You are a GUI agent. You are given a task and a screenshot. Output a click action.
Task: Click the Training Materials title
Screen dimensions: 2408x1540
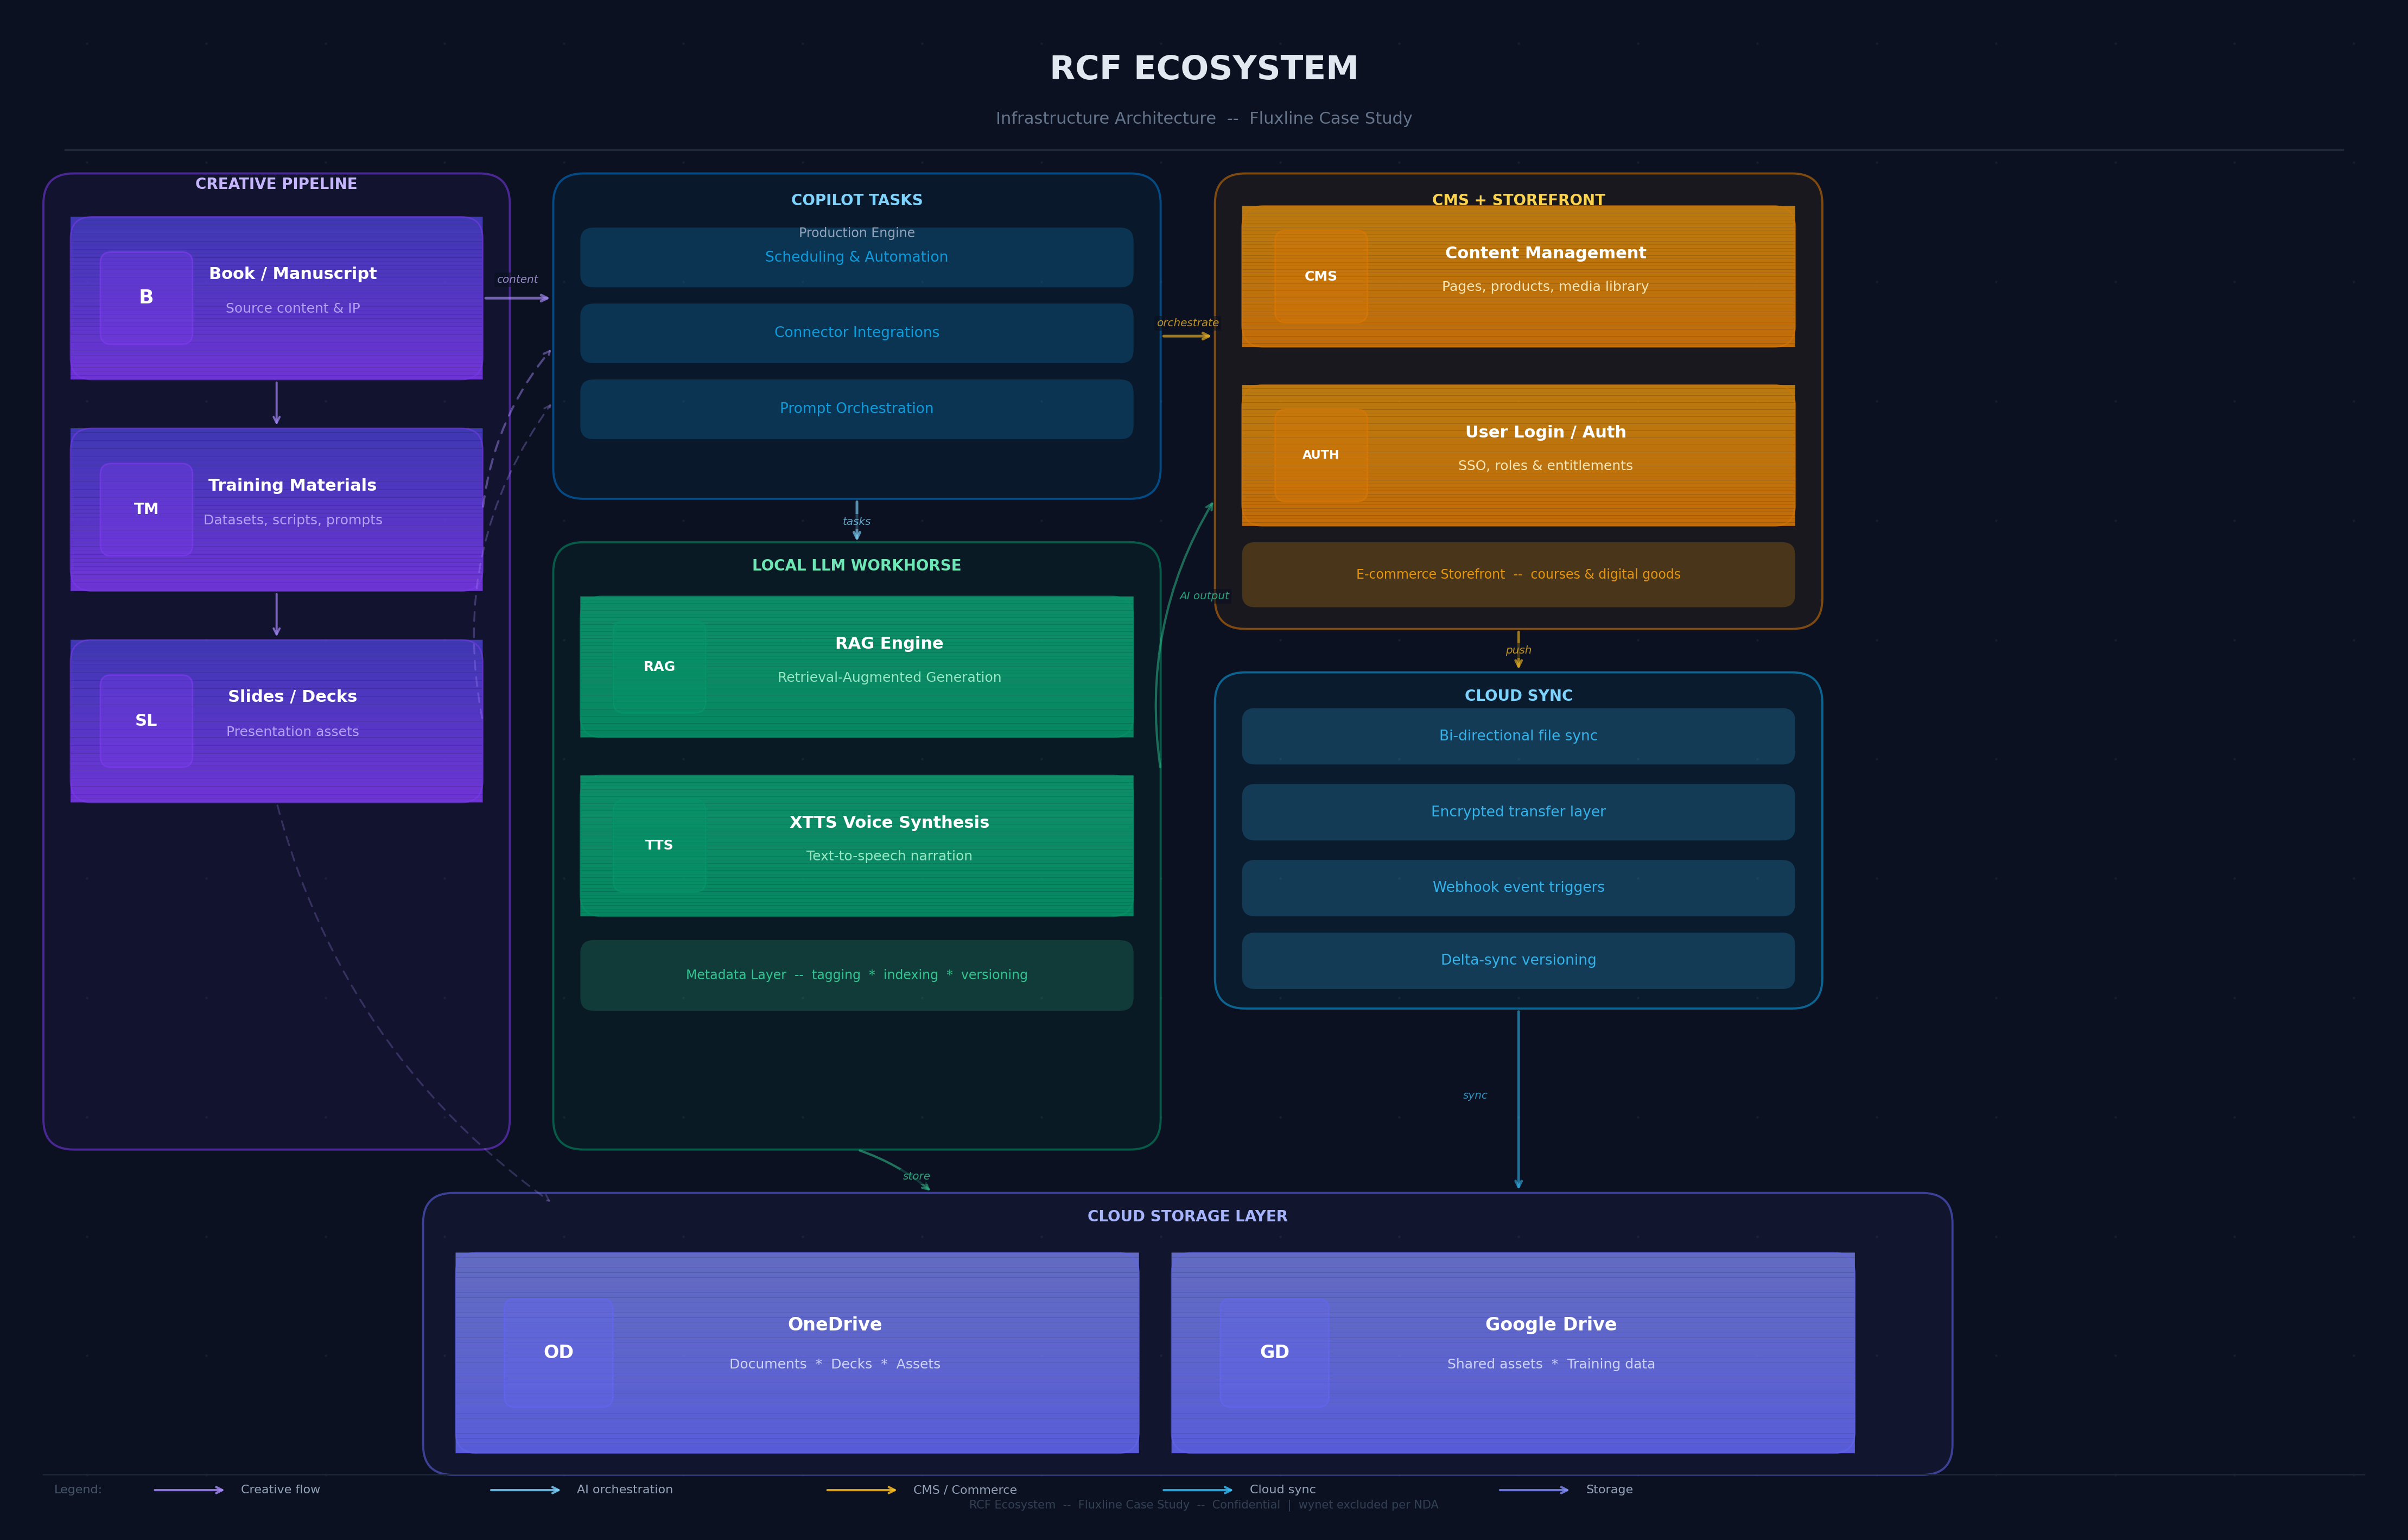tap(293, 485)
